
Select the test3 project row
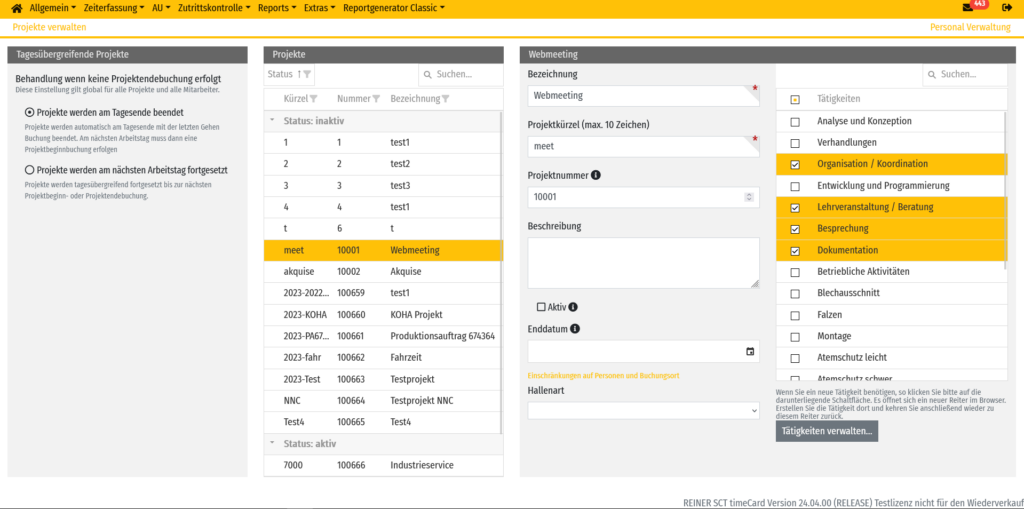[x=383, y=186]
